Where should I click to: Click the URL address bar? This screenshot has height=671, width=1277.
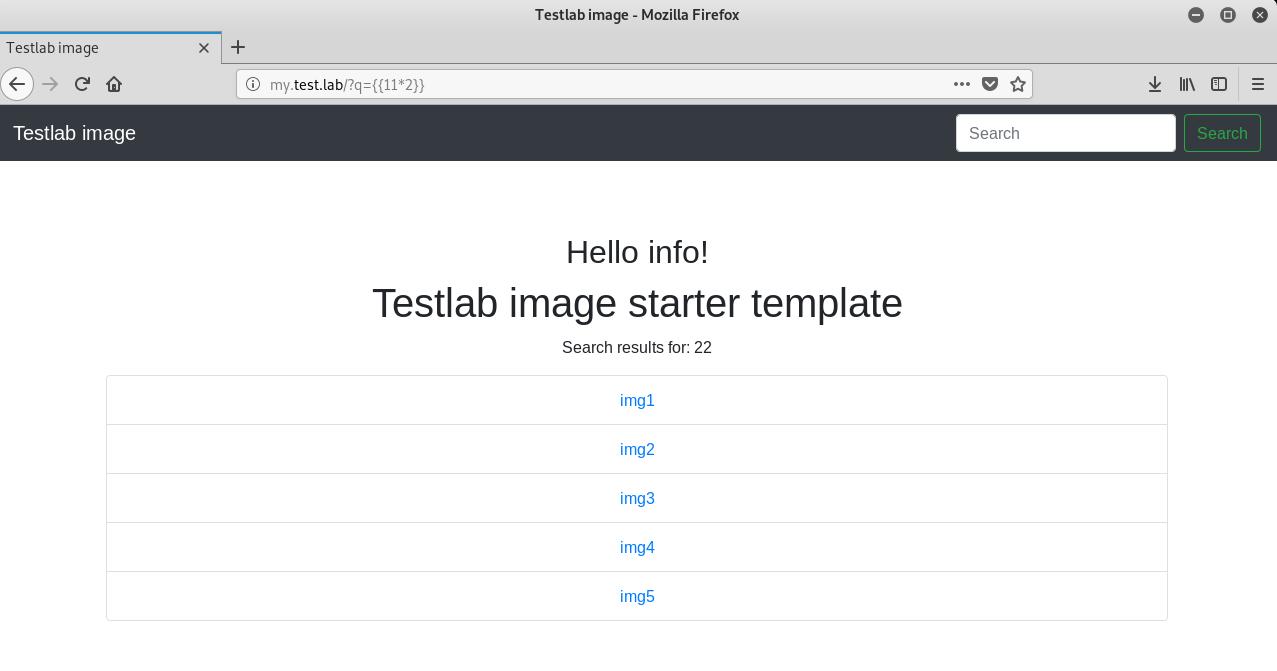600,84
